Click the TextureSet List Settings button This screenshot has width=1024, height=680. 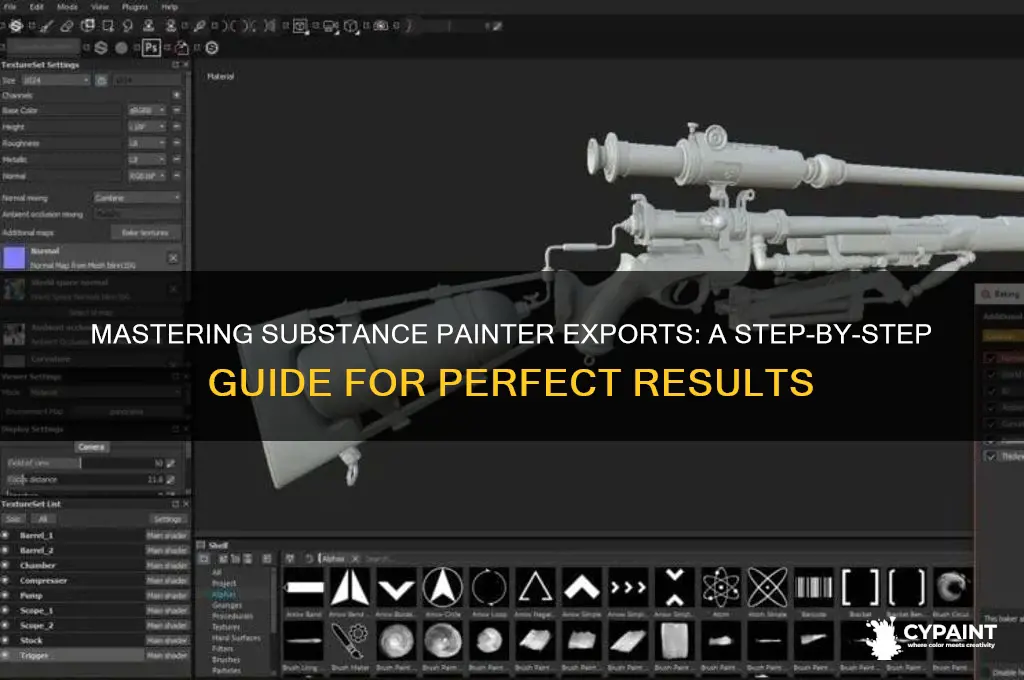[168, 519]
